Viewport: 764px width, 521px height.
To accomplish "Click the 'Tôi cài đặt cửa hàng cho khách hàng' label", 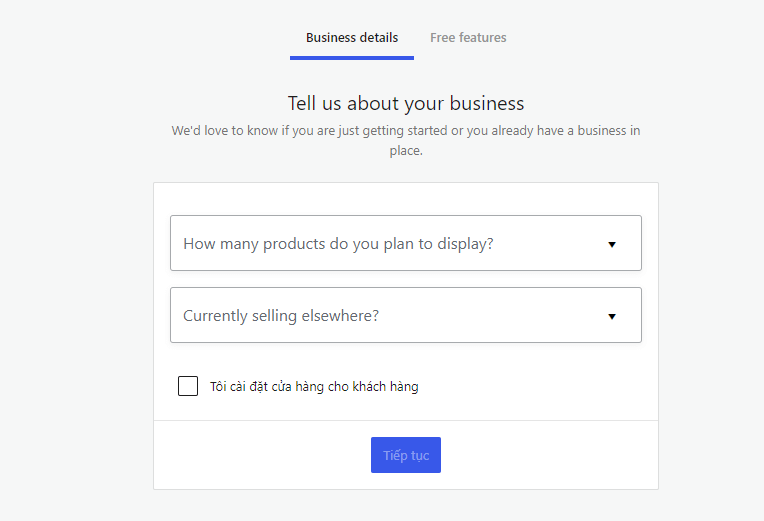I will pos(314,386).
